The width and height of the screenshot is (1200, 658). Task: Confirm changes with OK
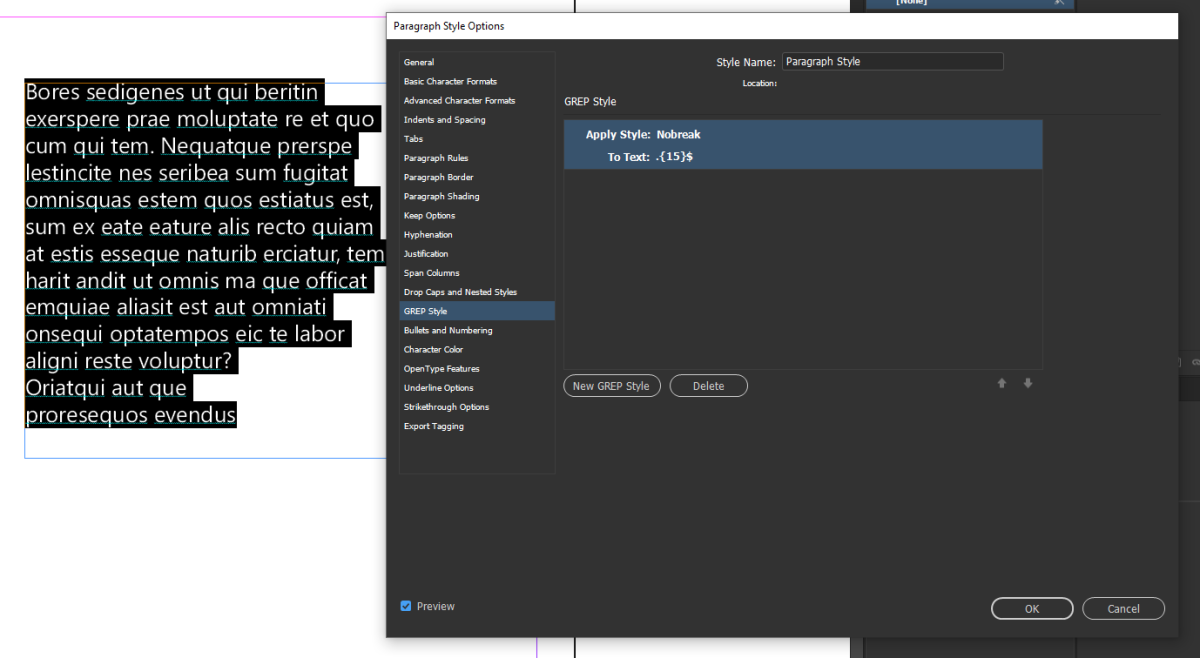click(x=1032, y=608)
